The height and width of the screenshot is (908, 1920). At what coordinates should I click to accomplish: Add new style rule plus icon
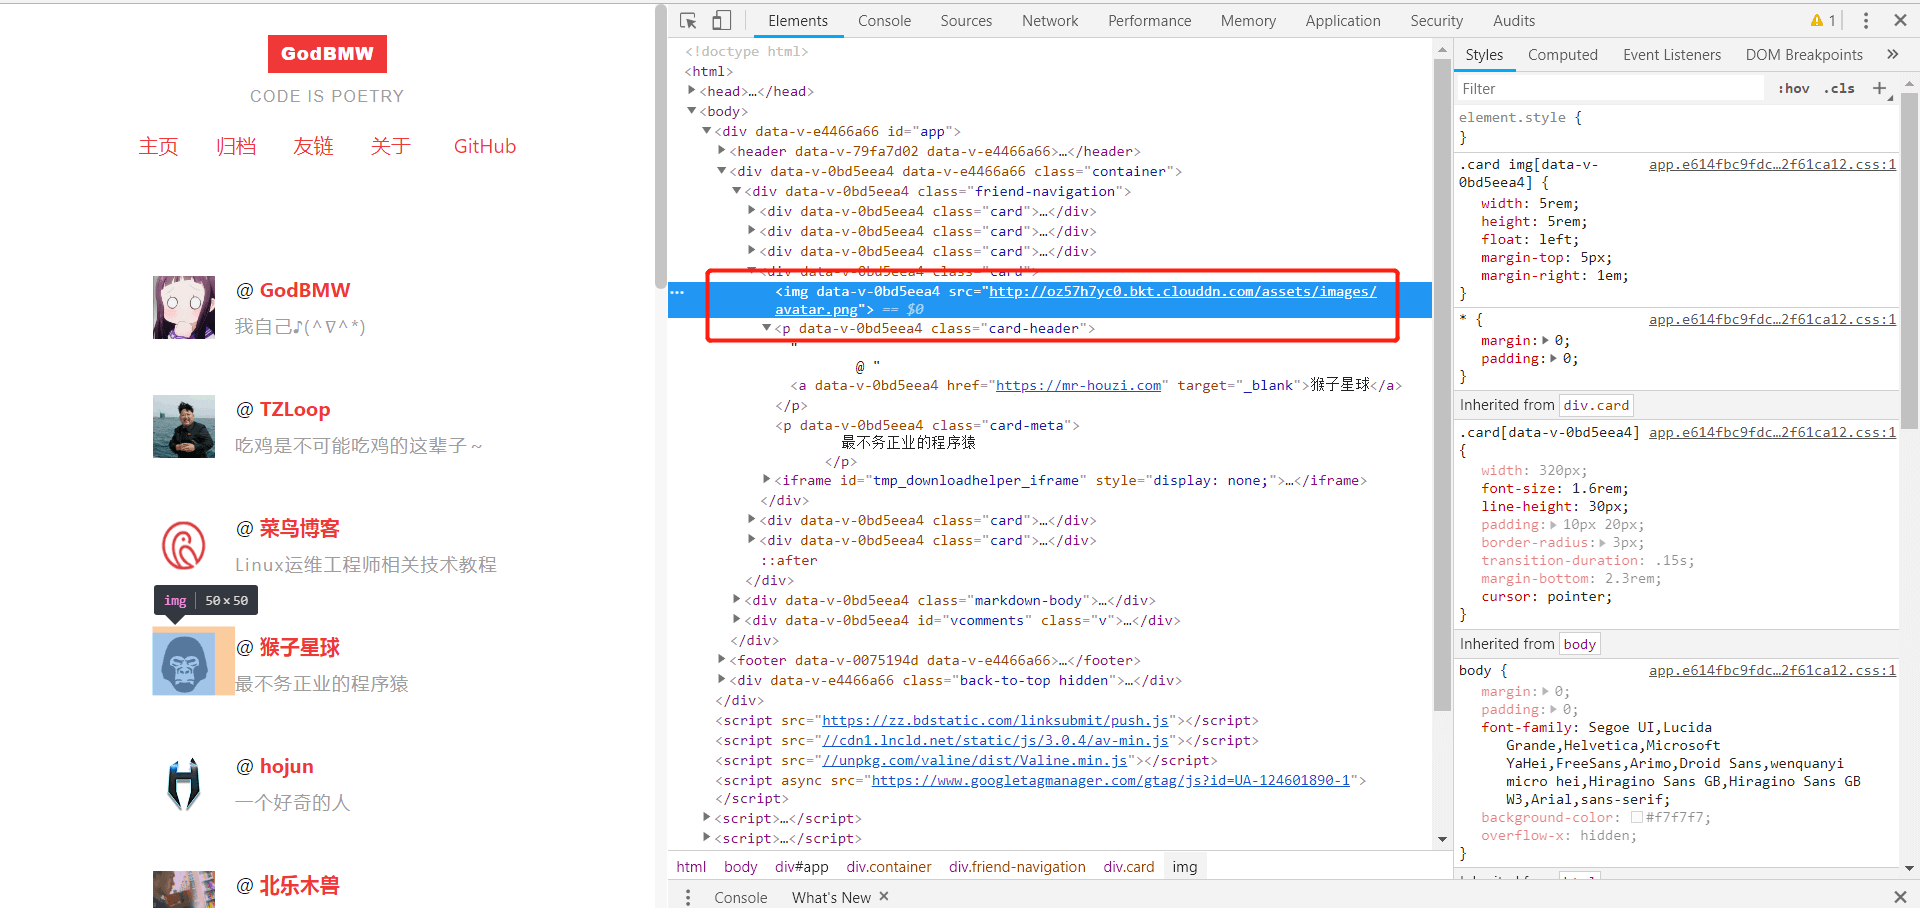(x=1879, y=88)
